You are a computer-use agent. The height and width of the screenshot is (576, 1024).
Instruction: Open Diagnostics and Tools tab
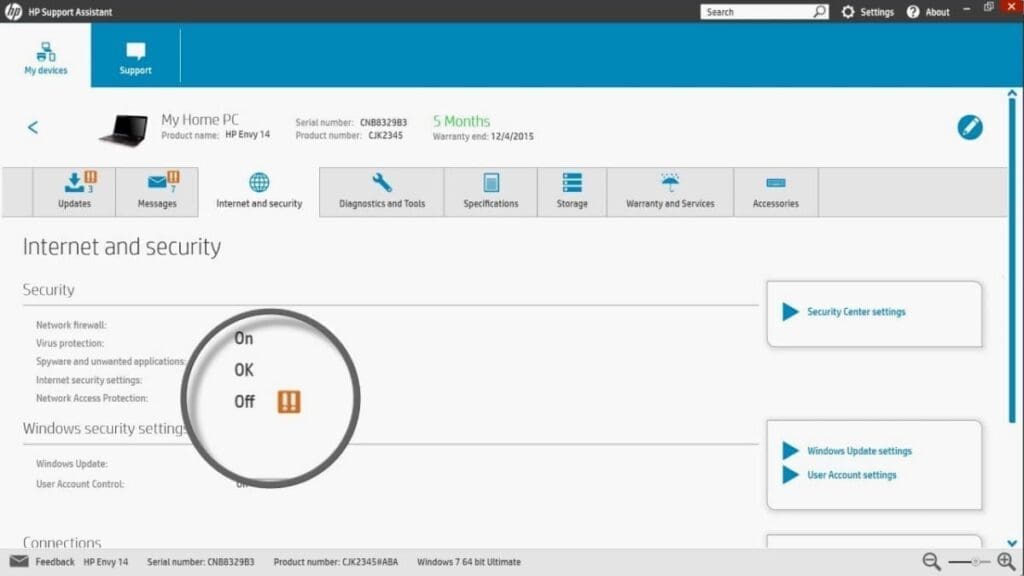coord(382,191)
